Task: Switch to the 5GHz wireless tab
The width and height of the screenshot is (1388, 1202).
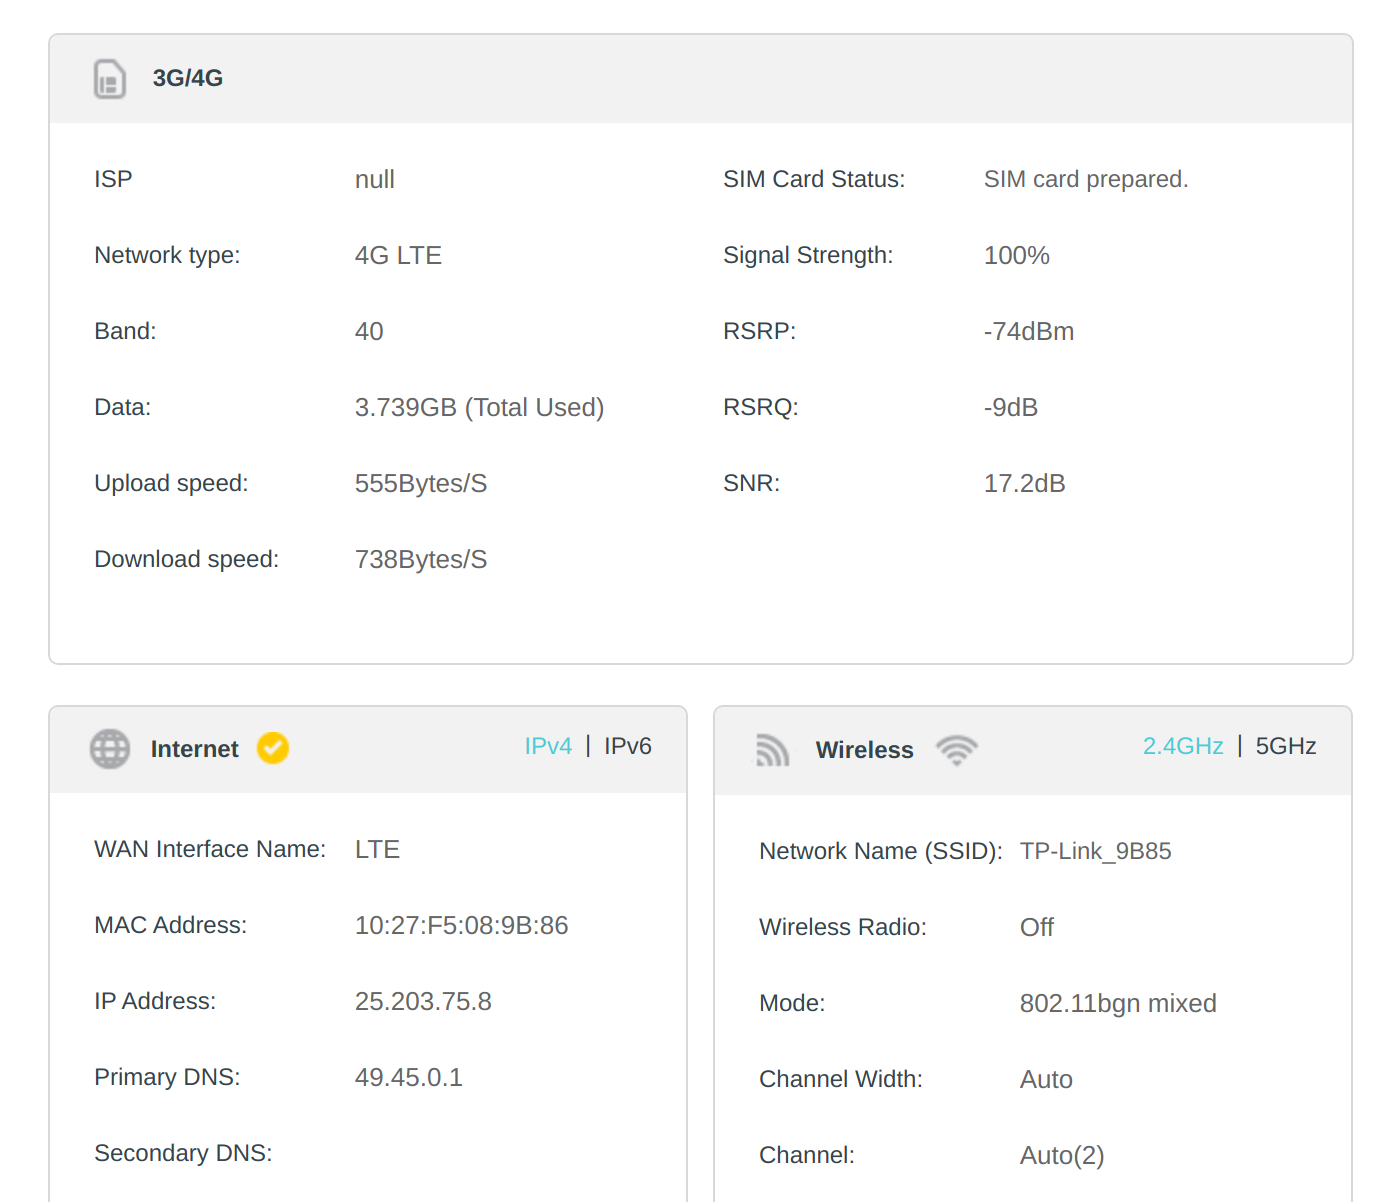Action: (1286, 745)
